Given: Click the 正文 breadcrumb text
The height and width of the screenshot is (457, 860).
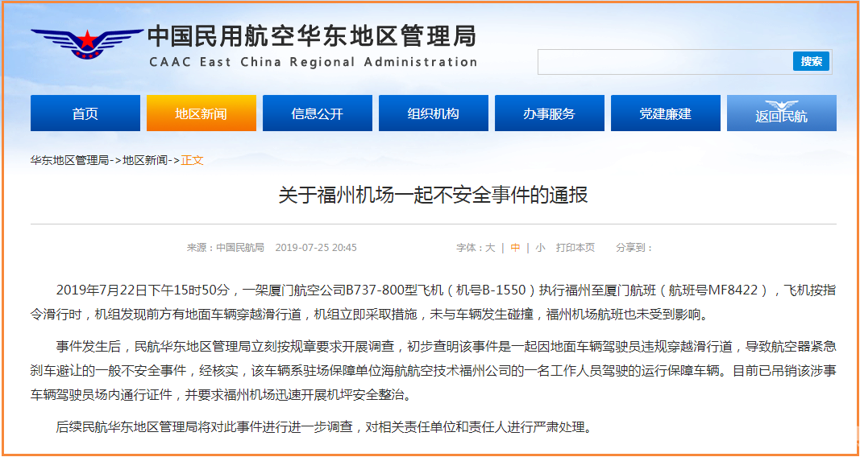Looking at the screenshot, I should coord(193,161).
